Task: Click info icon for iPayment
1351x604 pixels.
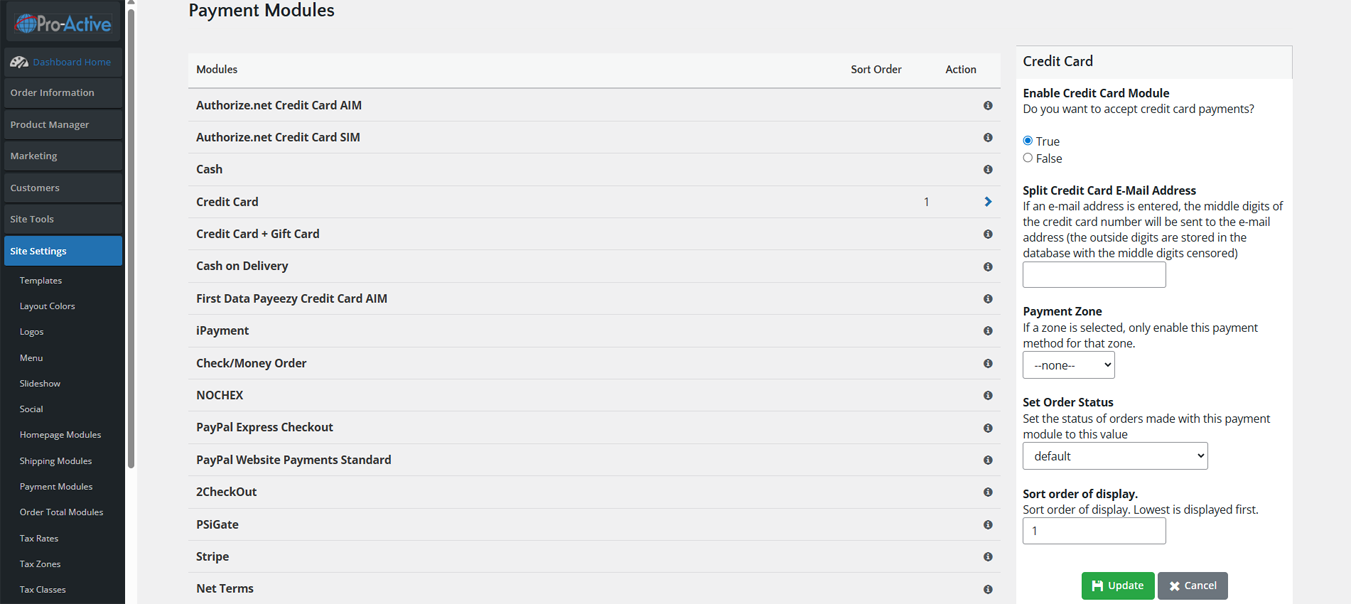Action: [988, 331]
